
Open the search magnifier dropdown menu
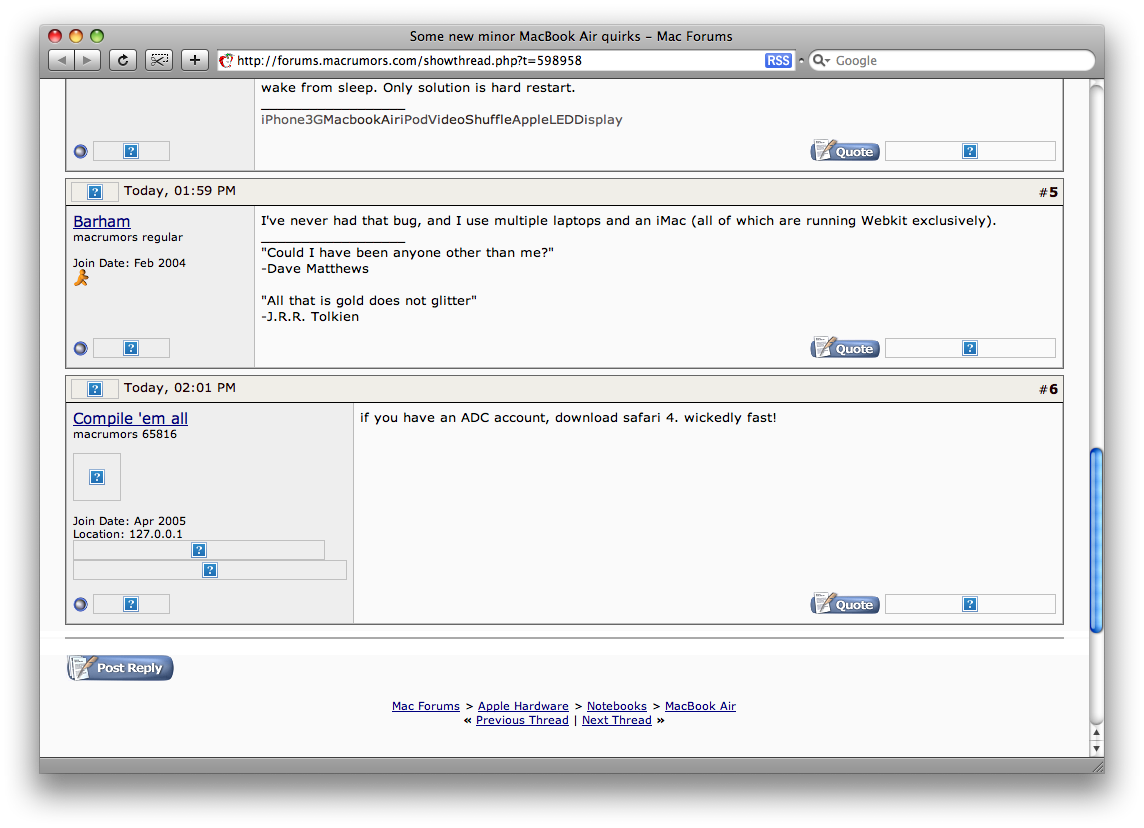822,61
